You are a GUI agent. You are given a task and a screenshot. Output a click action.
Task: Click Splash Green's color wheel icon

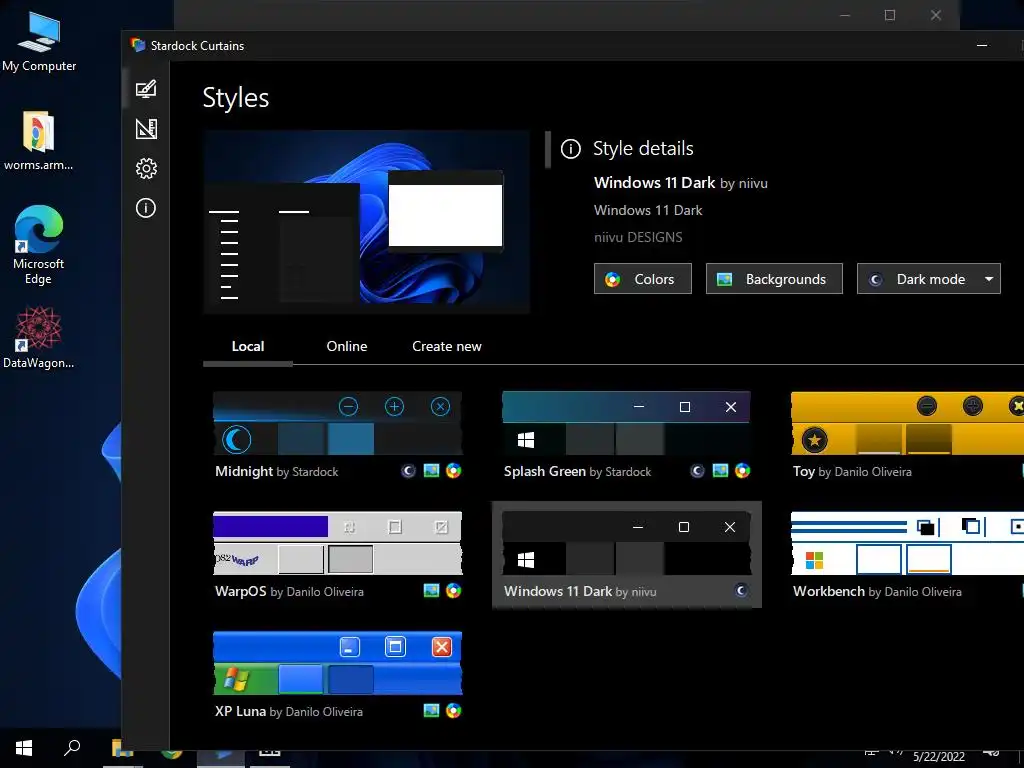tap(743, 471)
